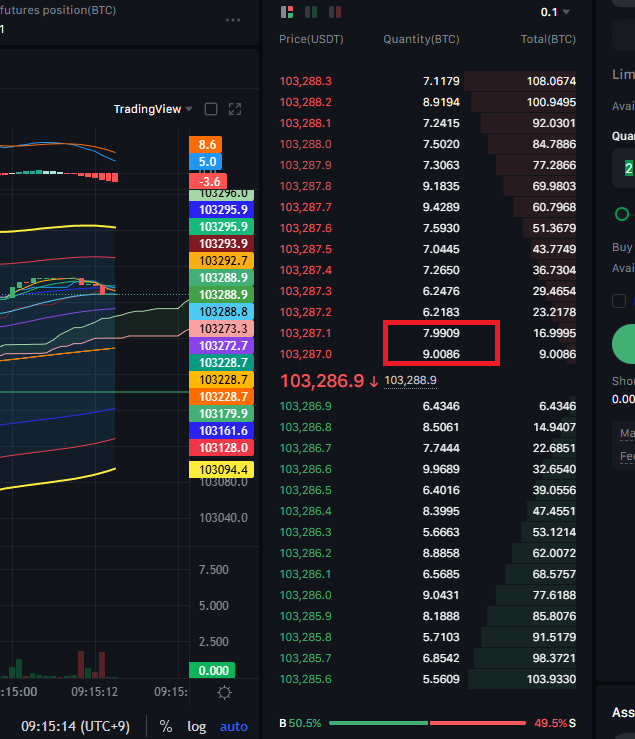Click the green 103179.9 price label
Image resolution: width=635 pixels, height=739 pixels.
pos(222,413)
